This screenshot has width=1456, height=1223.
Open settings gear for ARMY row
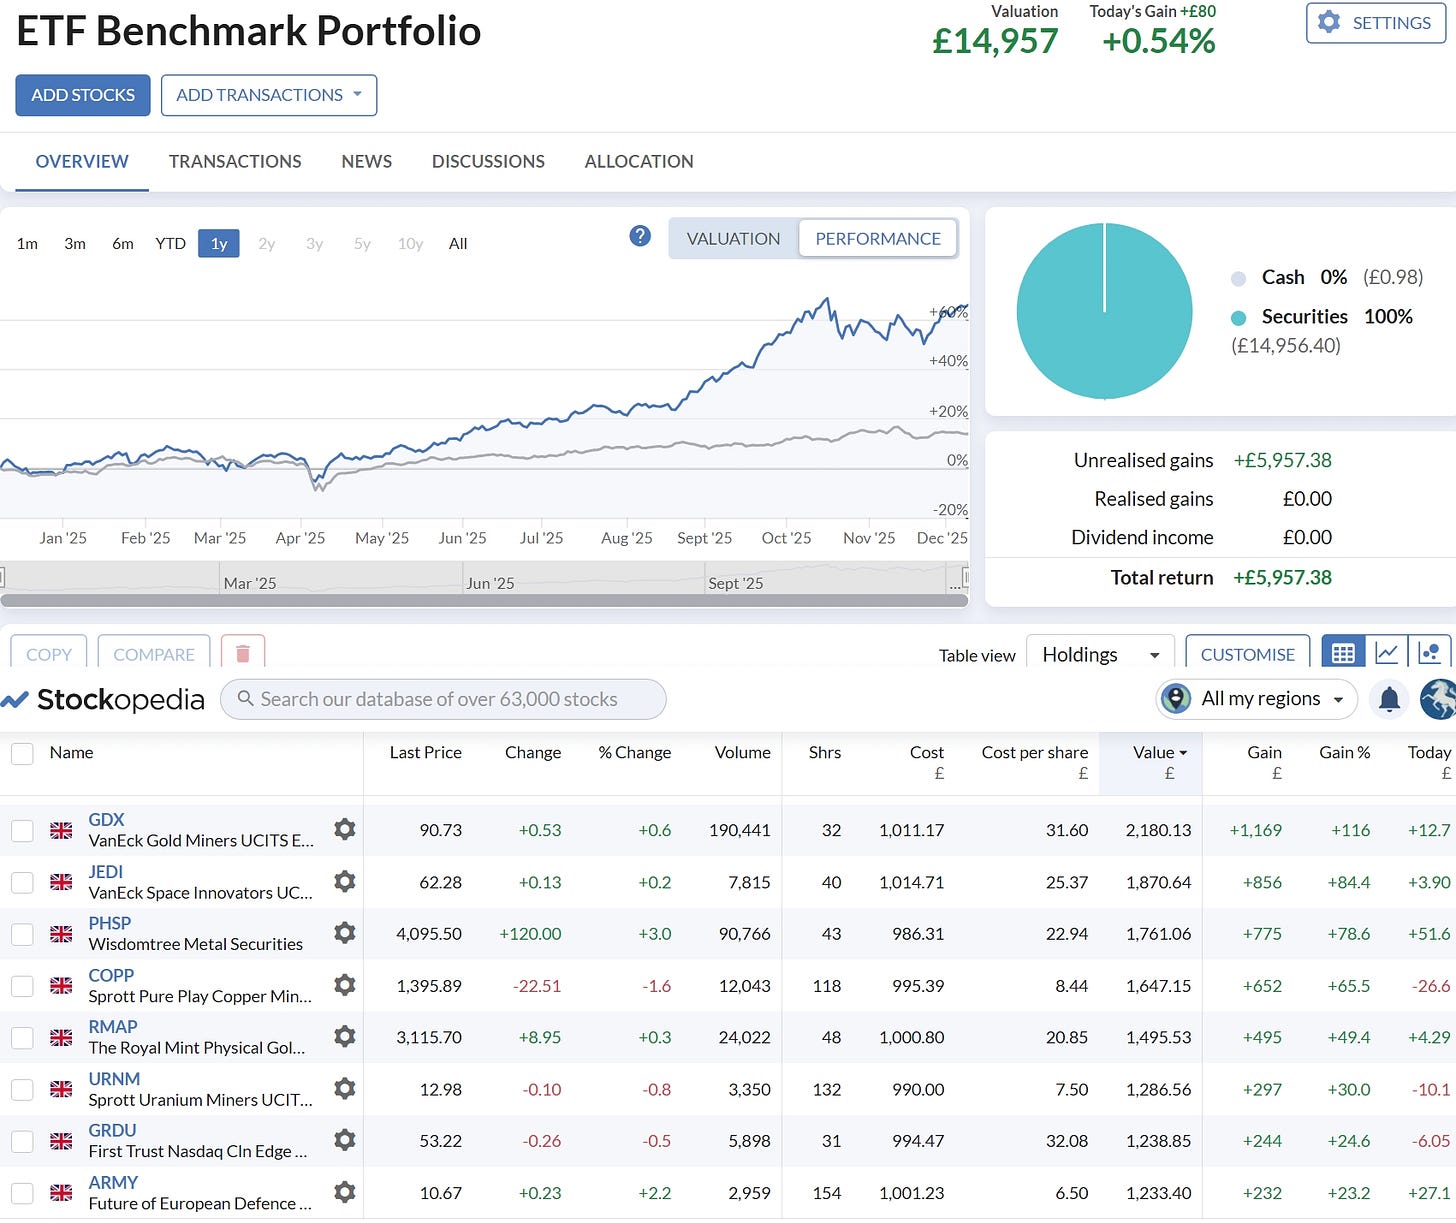345,1192
